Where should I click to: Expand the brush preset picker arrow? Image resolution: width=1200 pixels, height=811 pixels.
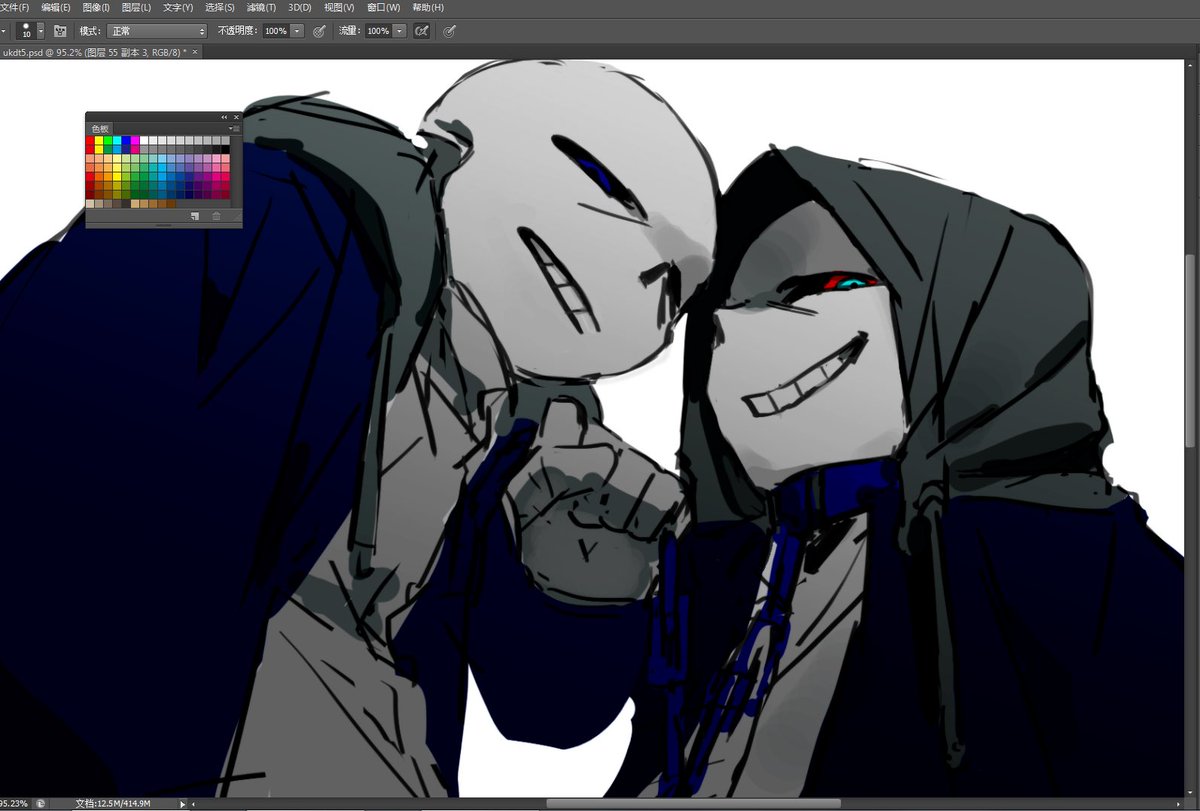[x=42, y=31]
